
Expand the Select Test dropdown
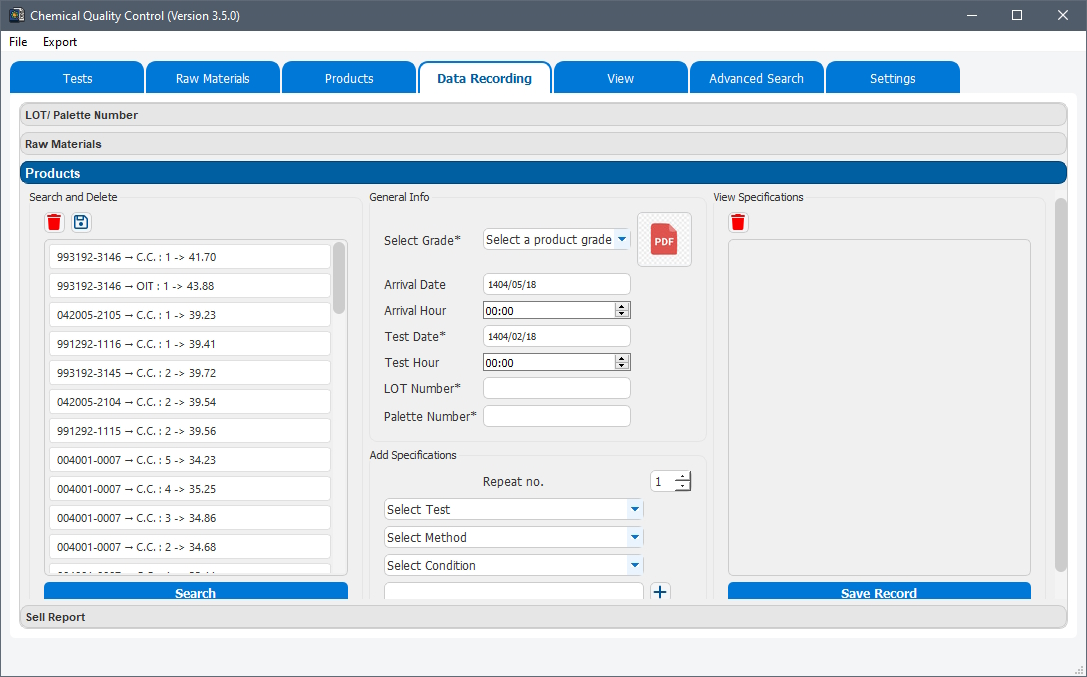point(513,510)
